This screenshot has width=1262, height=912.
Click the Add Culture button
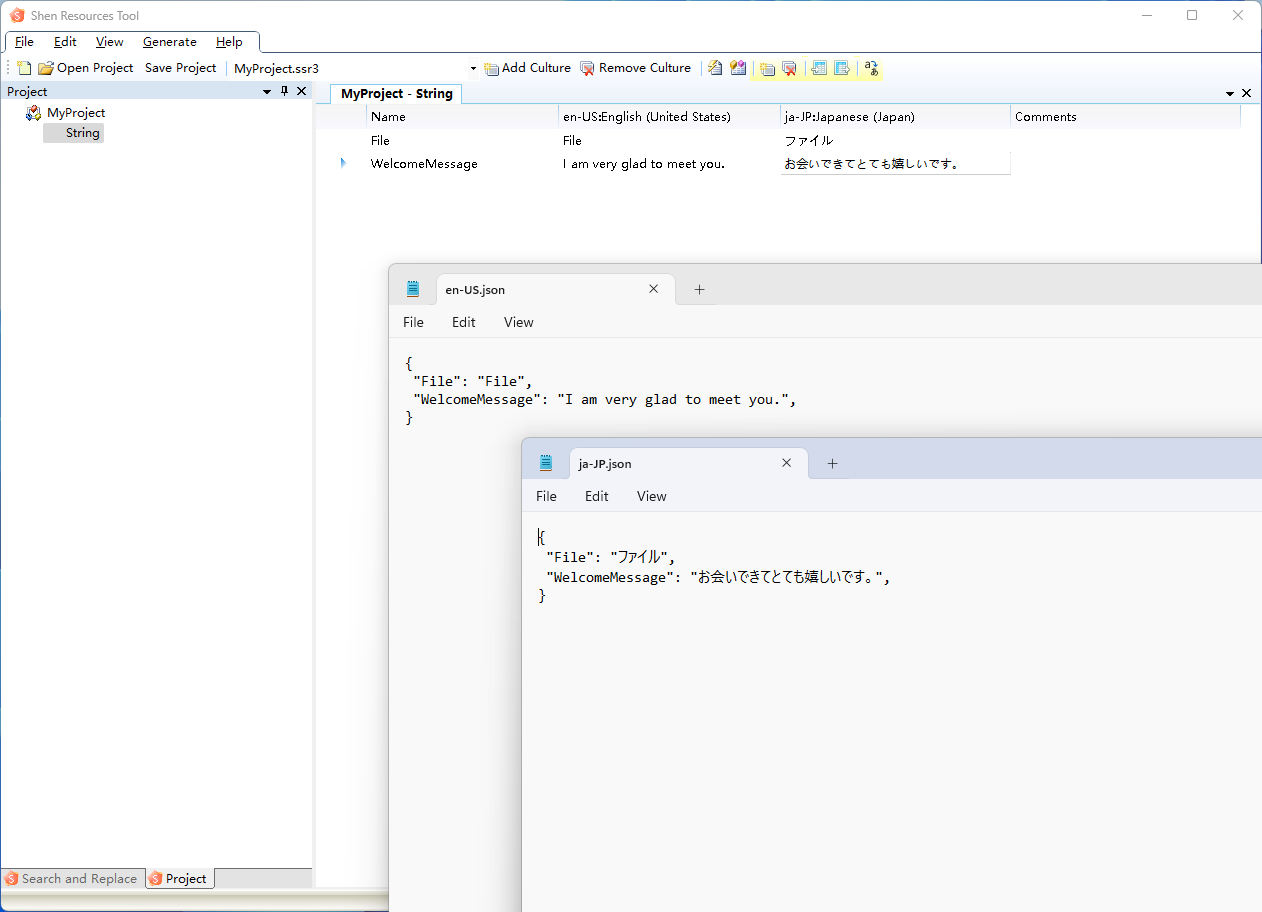click(527, 68)
